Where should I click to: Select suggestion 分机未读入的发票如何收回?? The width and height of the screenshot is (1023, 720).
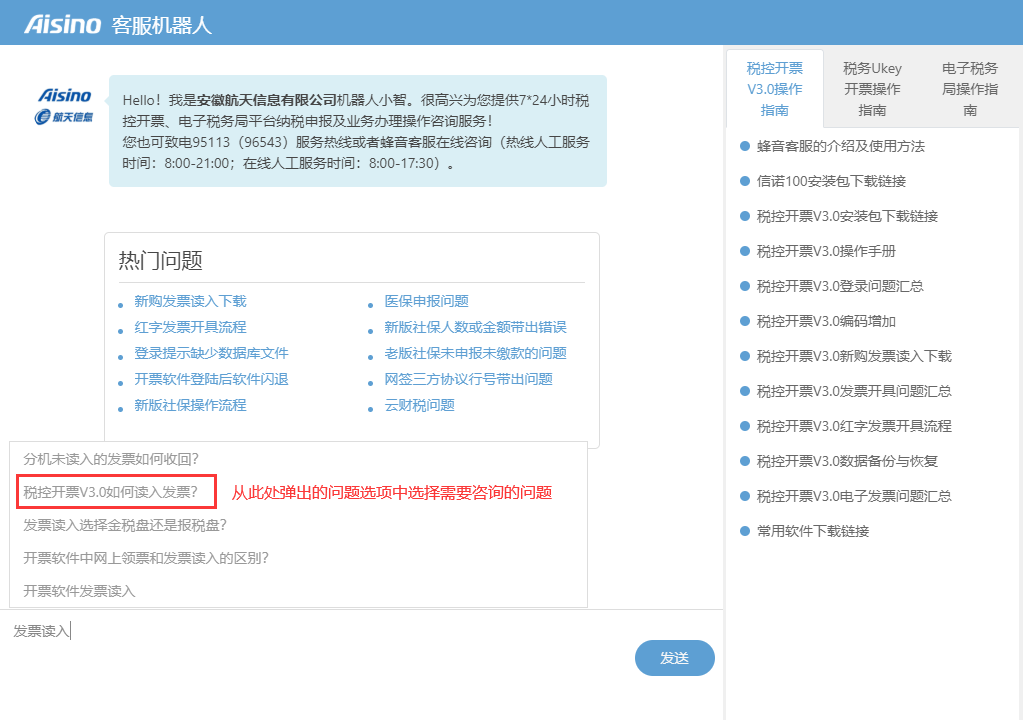click(x=298, y=459)
